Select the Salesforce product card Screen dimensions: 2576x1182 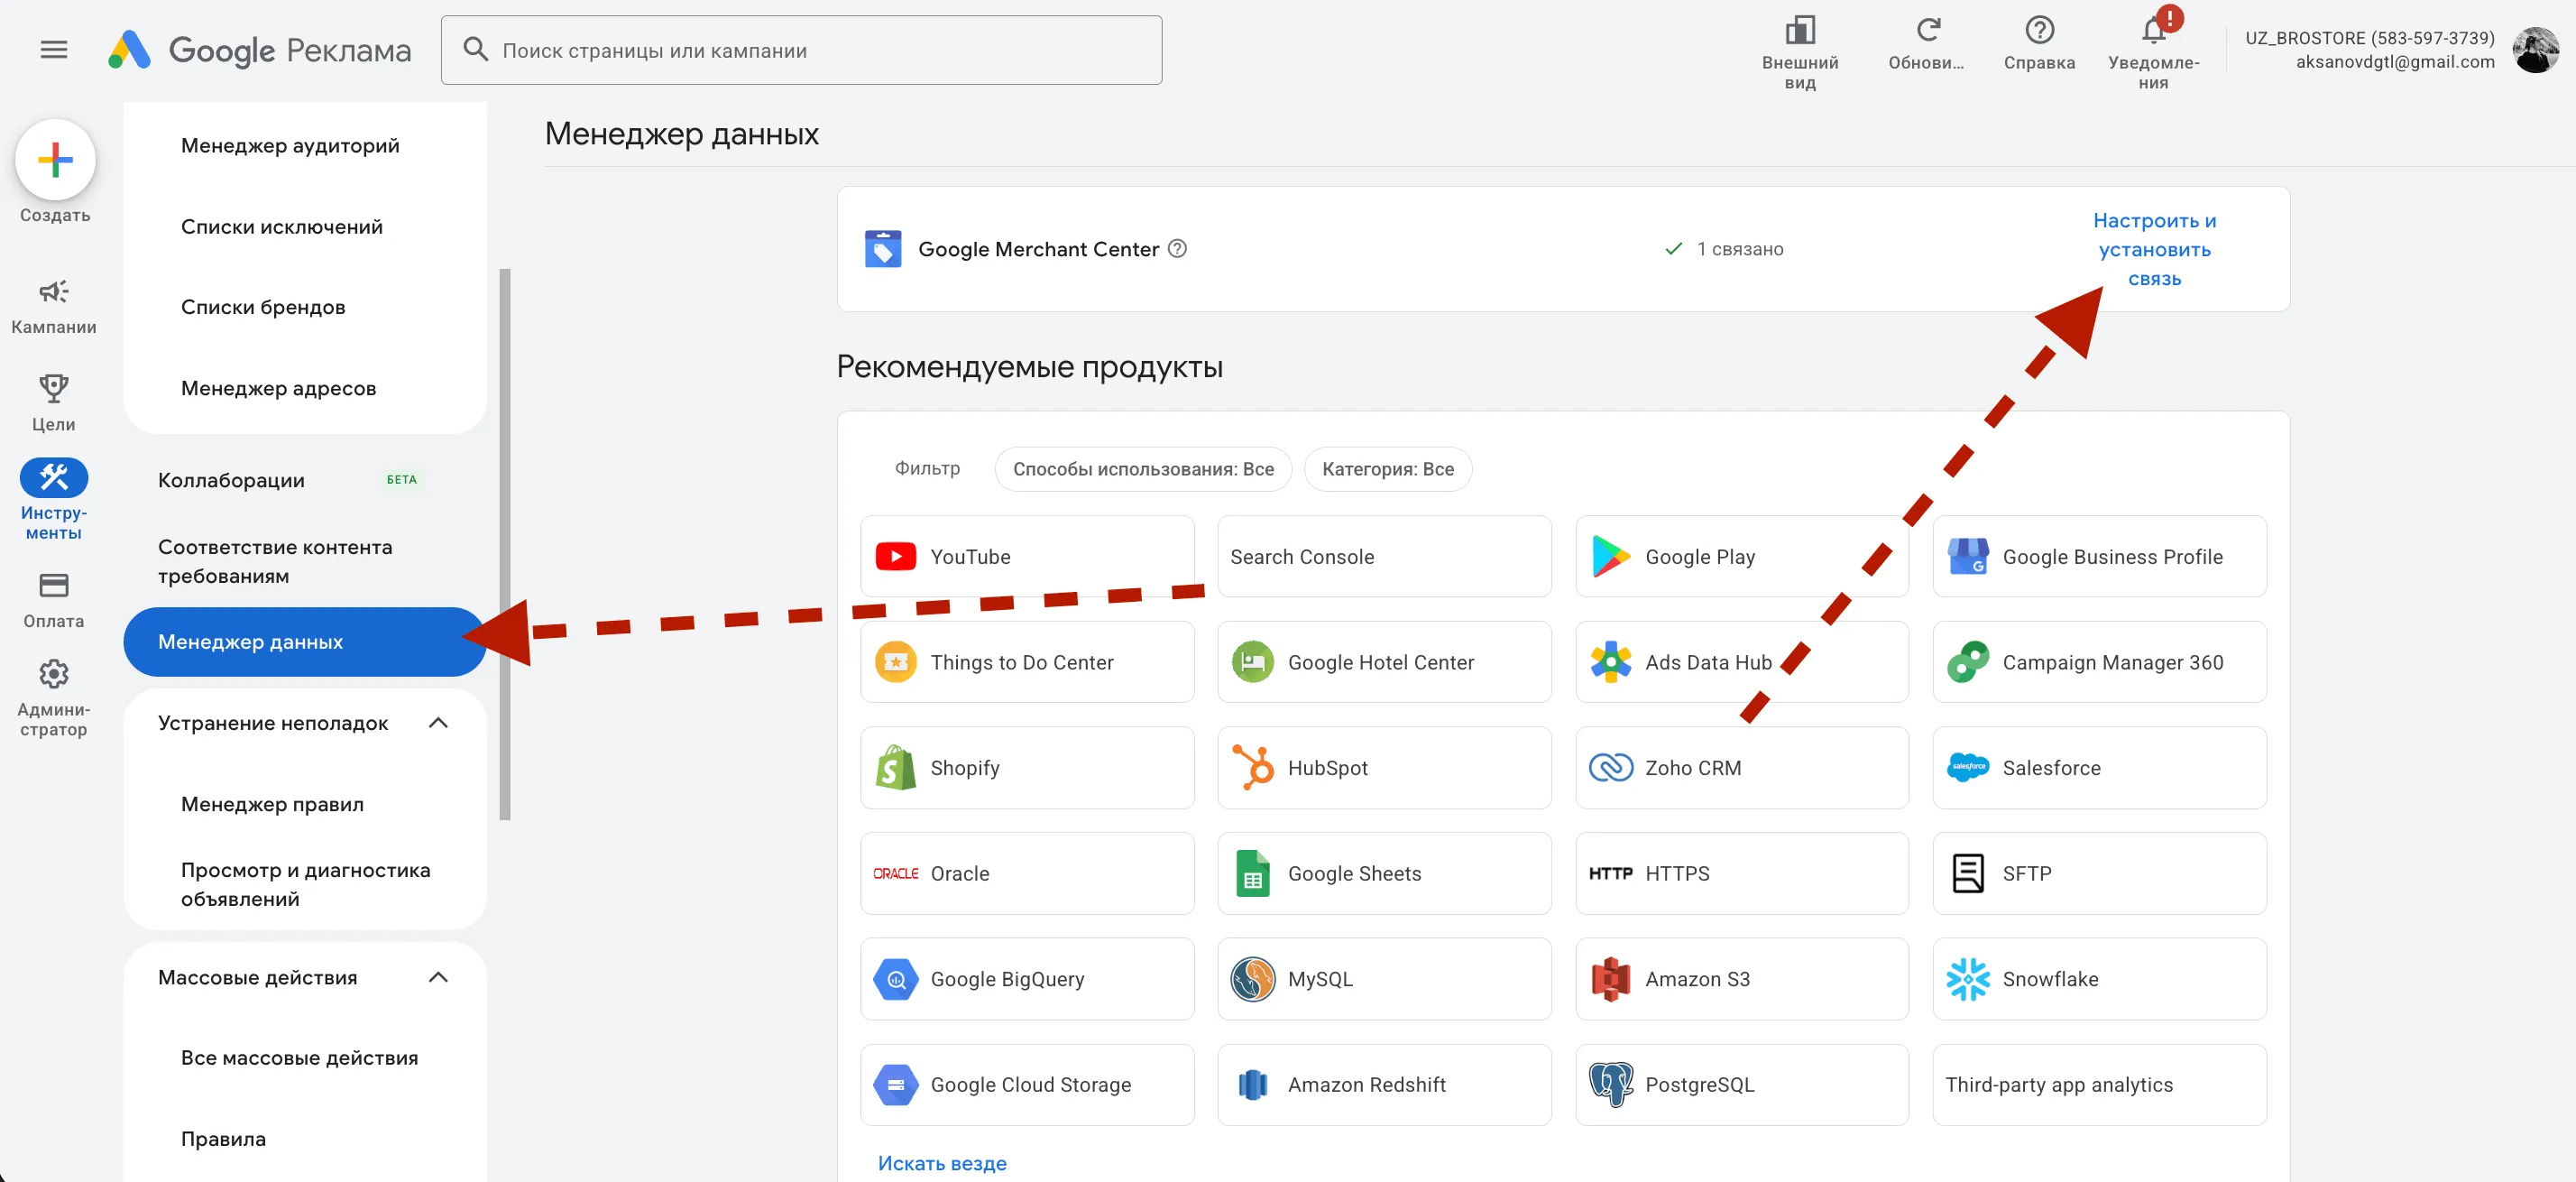(2099, 768)
